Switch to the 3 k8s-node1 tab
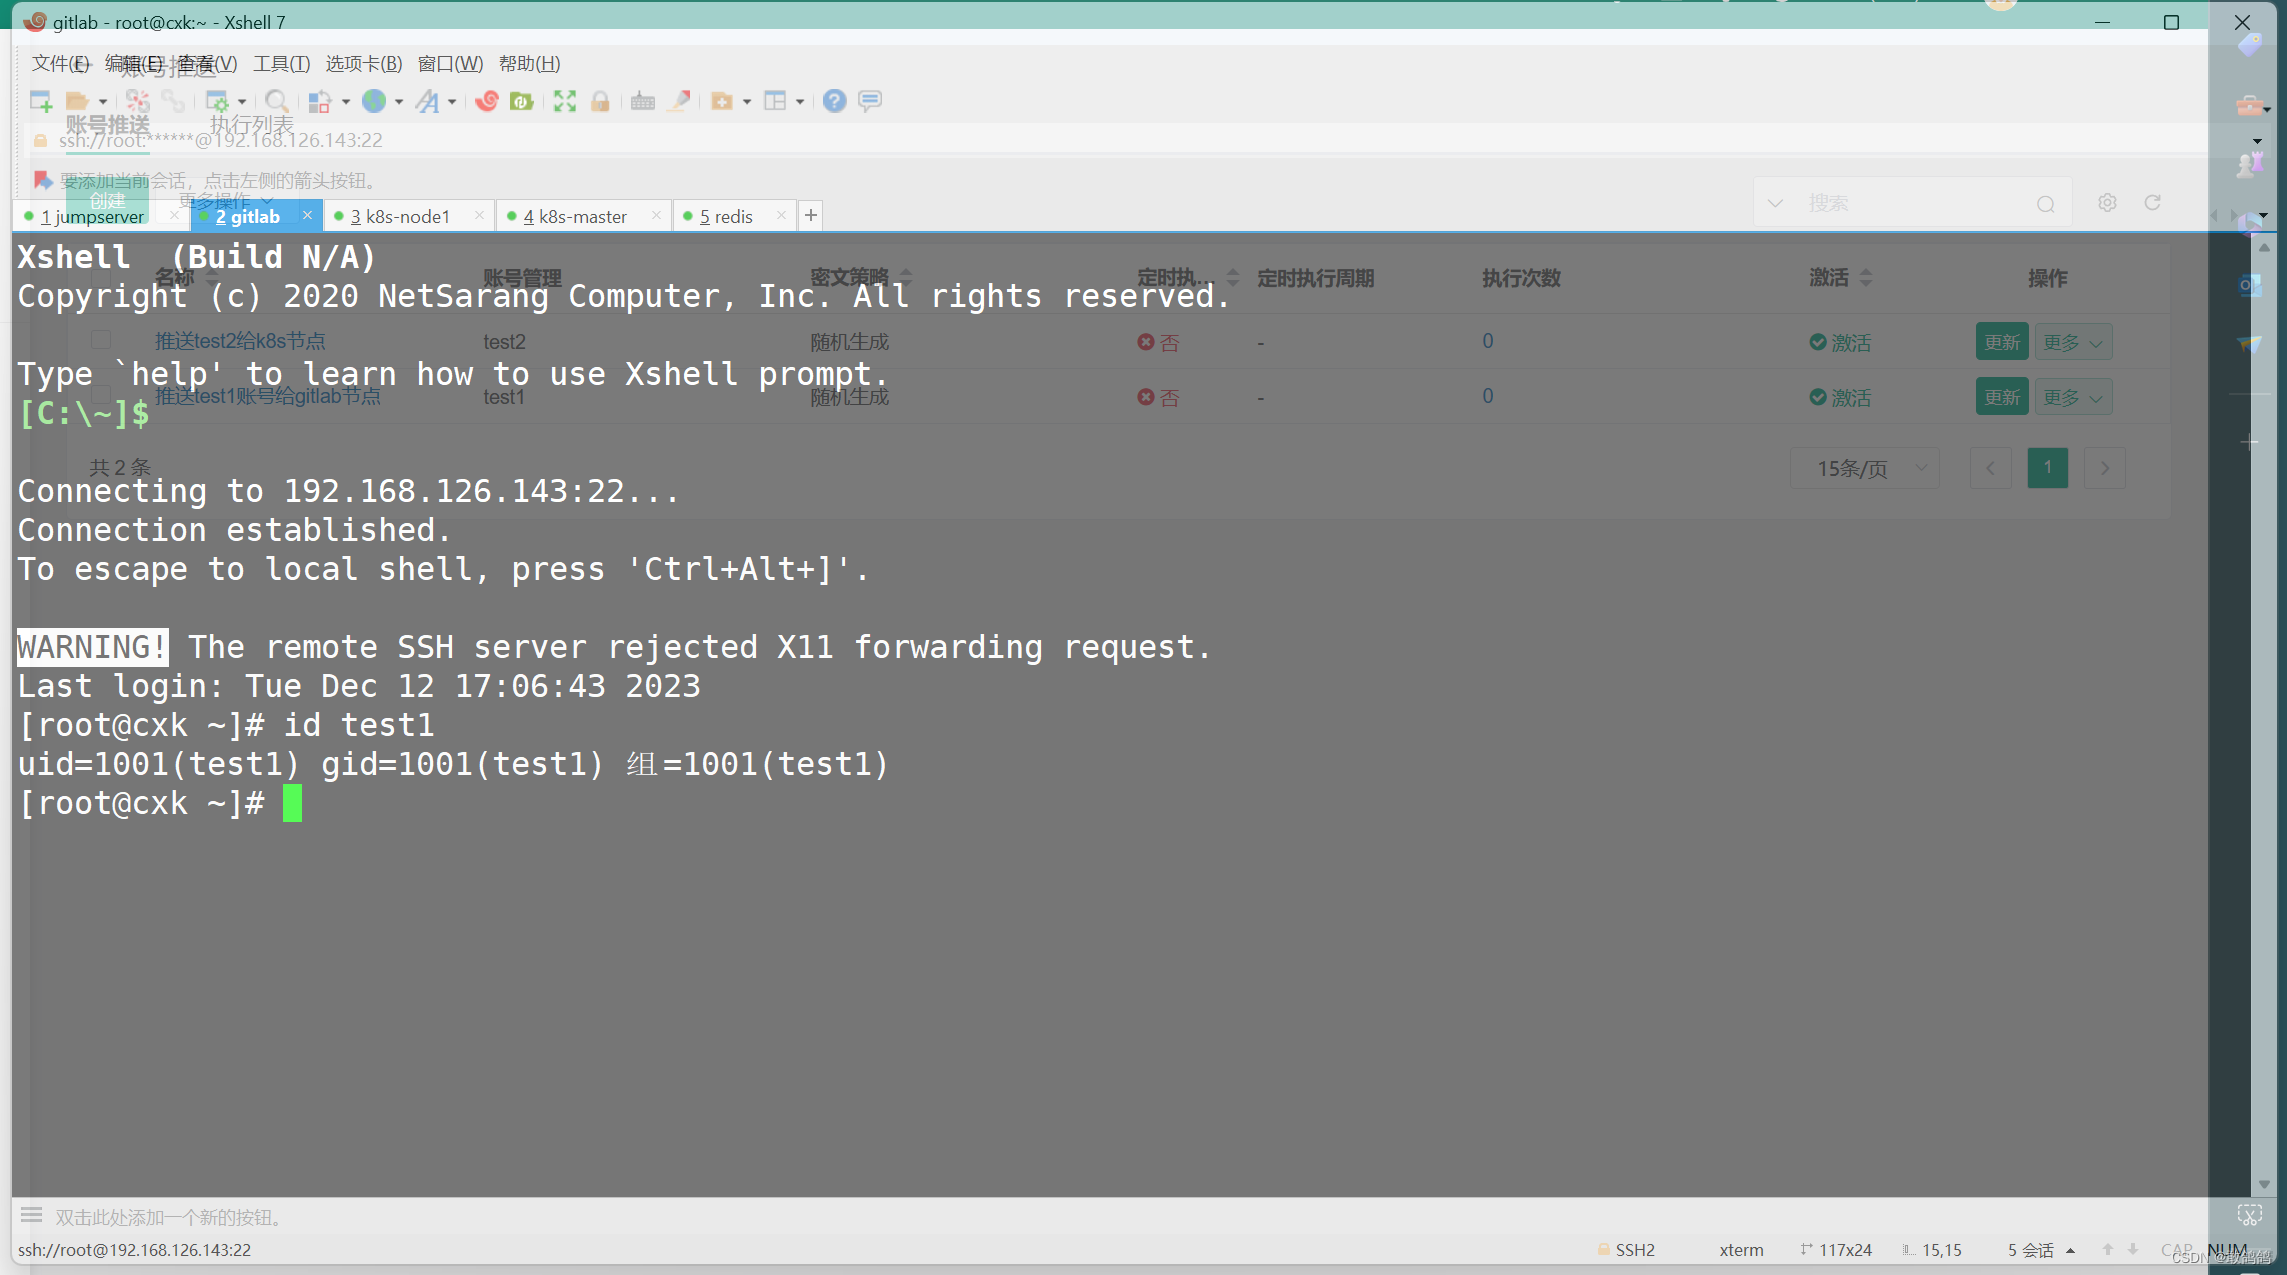The width and height of the screenshot is (2287, 1275). click(x=400, y=216)
